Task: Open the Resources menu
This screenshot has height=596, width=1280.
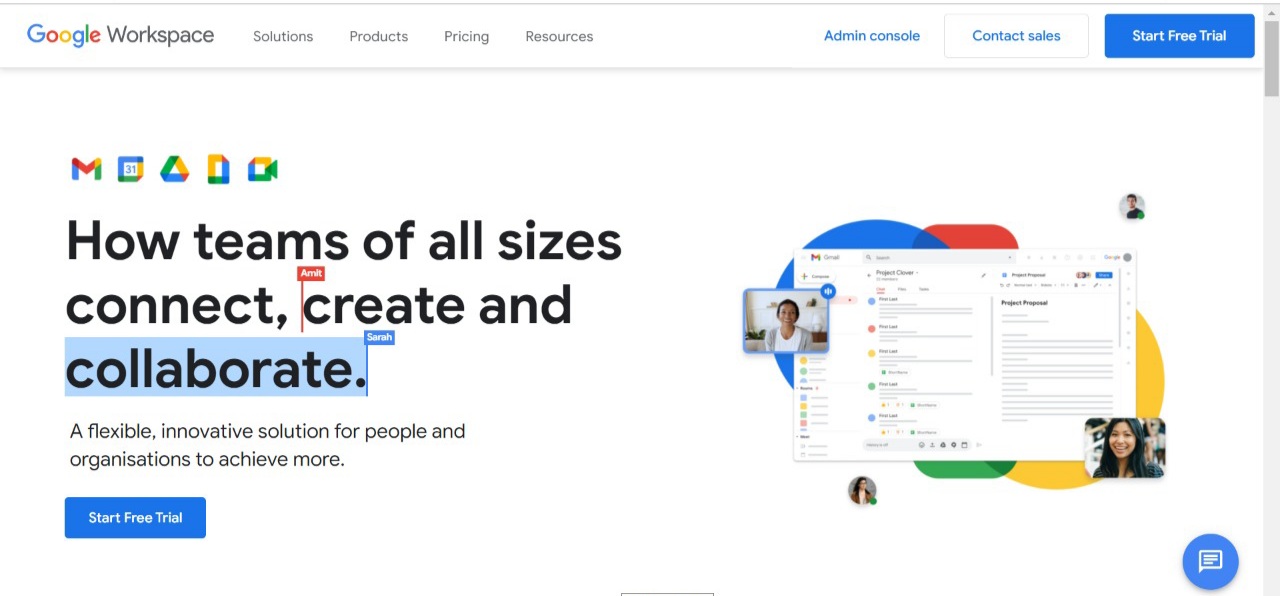Action: click(x=559, y=36)
